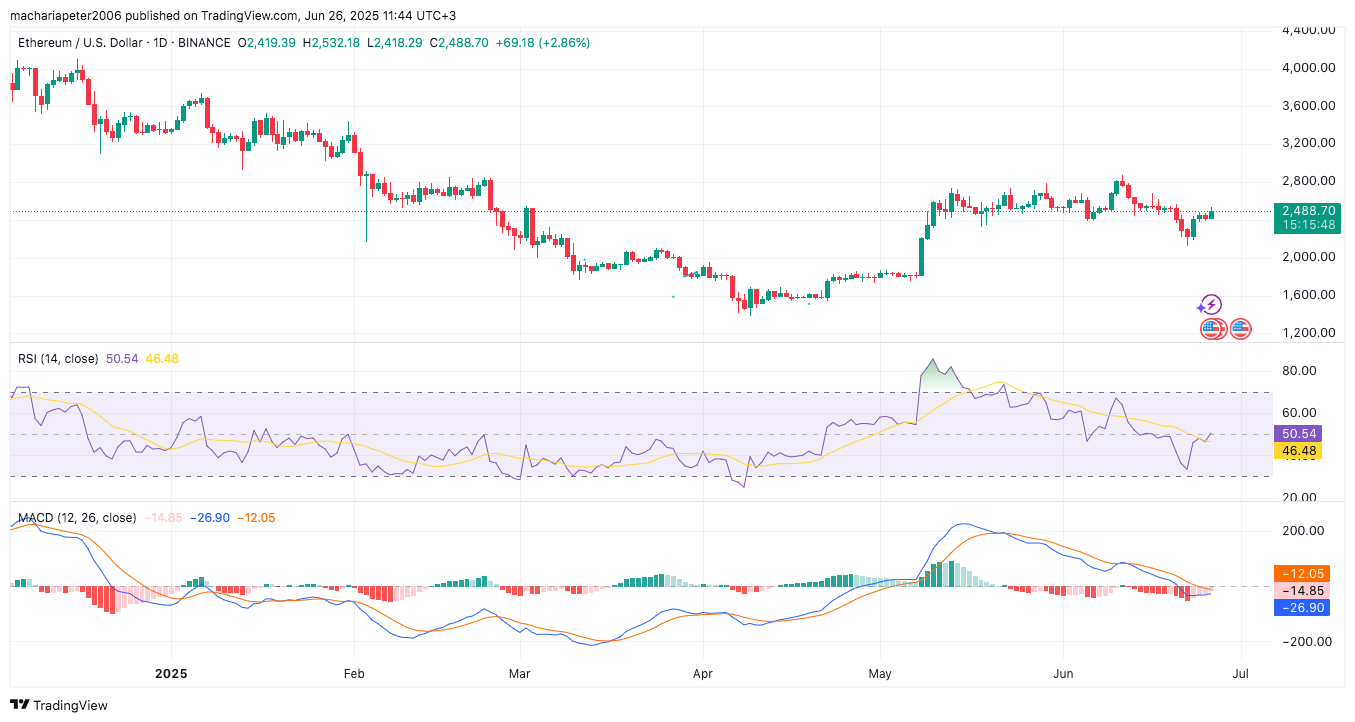Click the purple lightning news flash icon
This screenshot has height=722, width=1355.
pyautogui.click(x=1210, y=305)
